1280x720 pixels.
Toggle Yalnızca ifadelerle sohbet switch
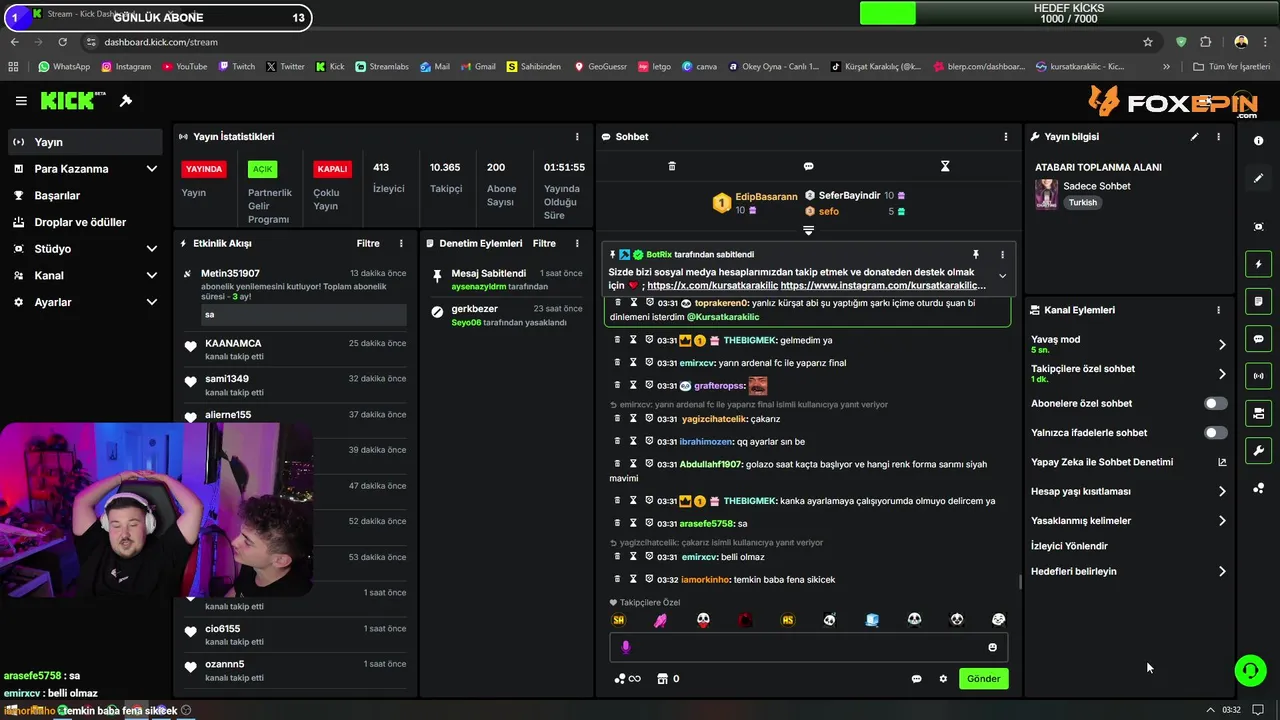(x=1215, y=433)
